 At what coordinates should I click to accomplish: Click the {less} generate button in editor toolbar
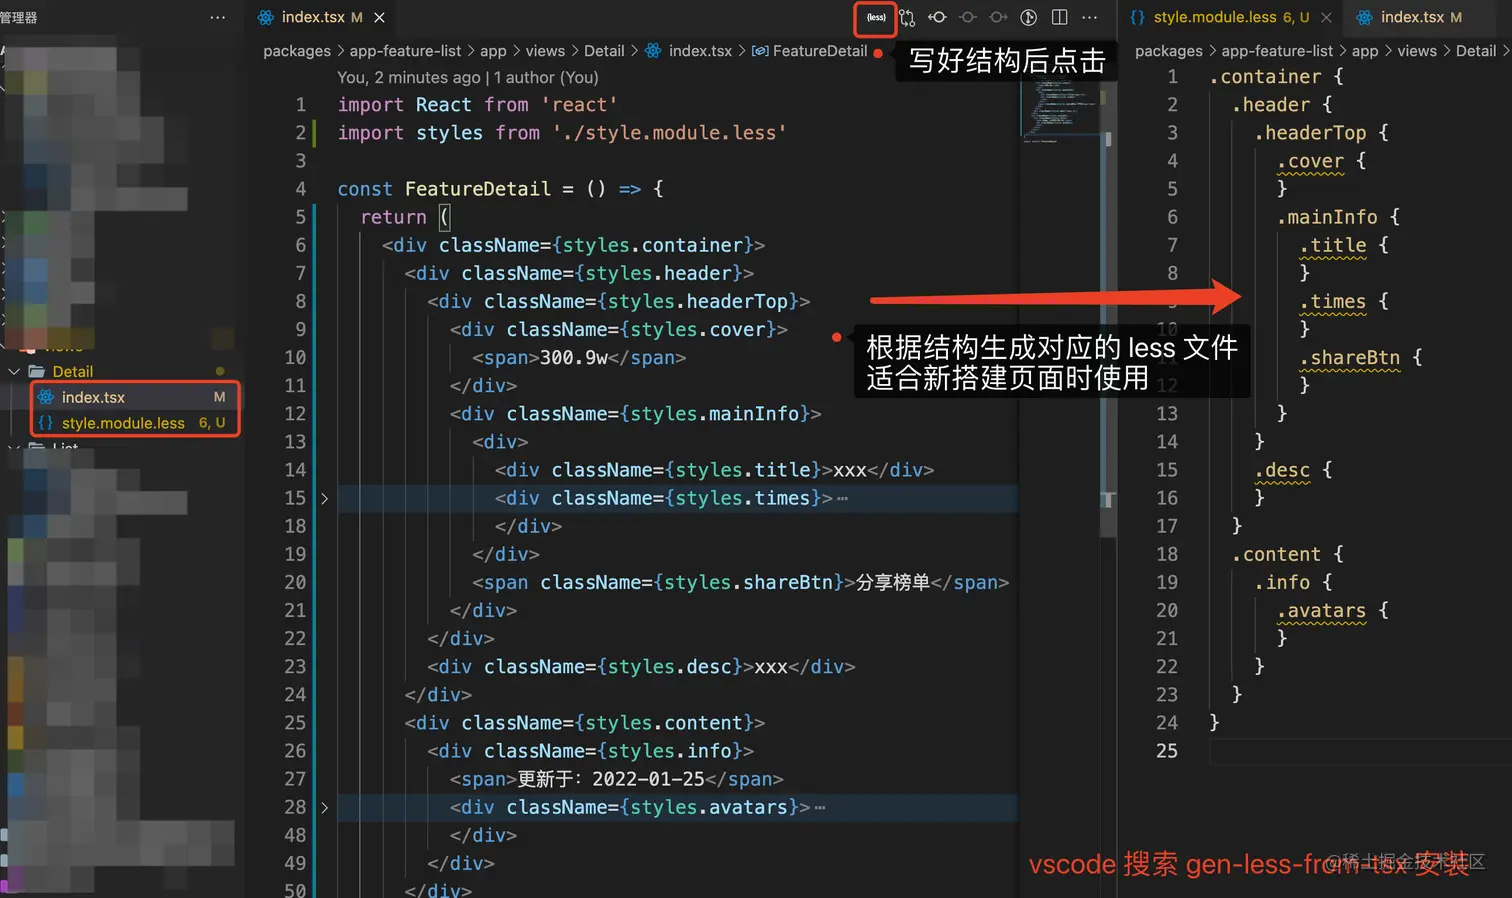pos(876,18)
